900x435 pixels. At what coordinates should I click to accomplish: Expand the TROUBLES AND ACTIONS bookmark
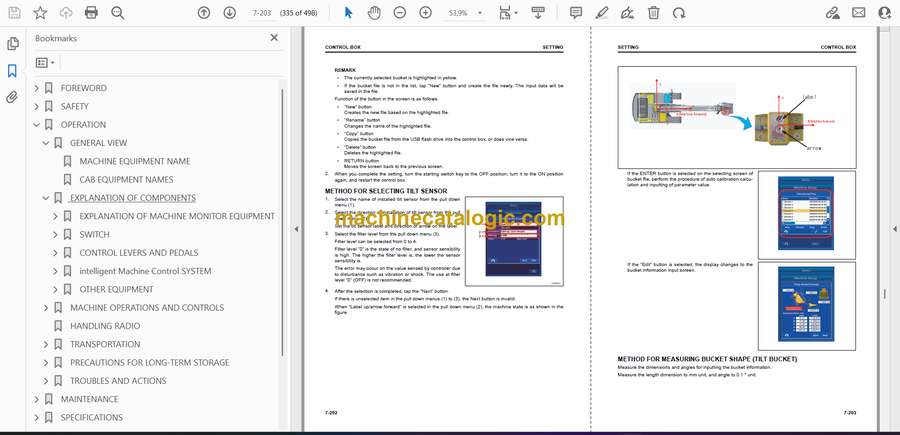(x=46, y=381)
